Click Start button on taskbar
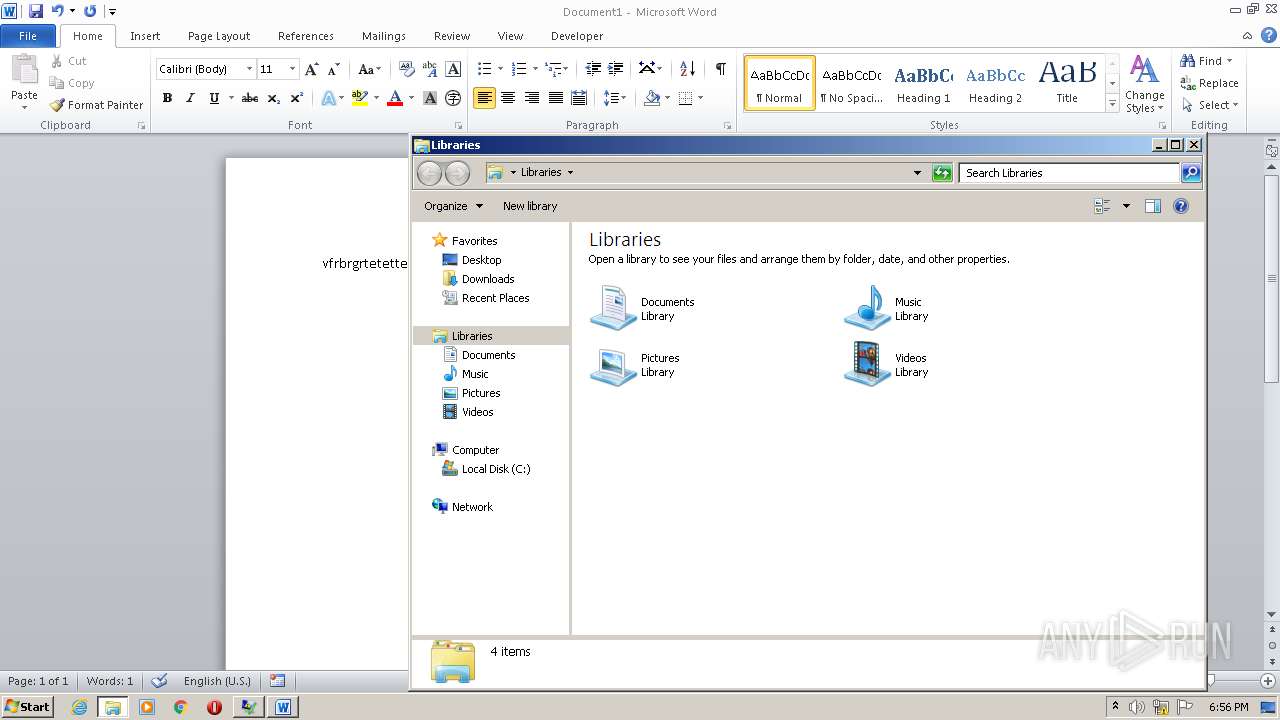This screenshot has height=720, width=1280. tap(27, 706)
